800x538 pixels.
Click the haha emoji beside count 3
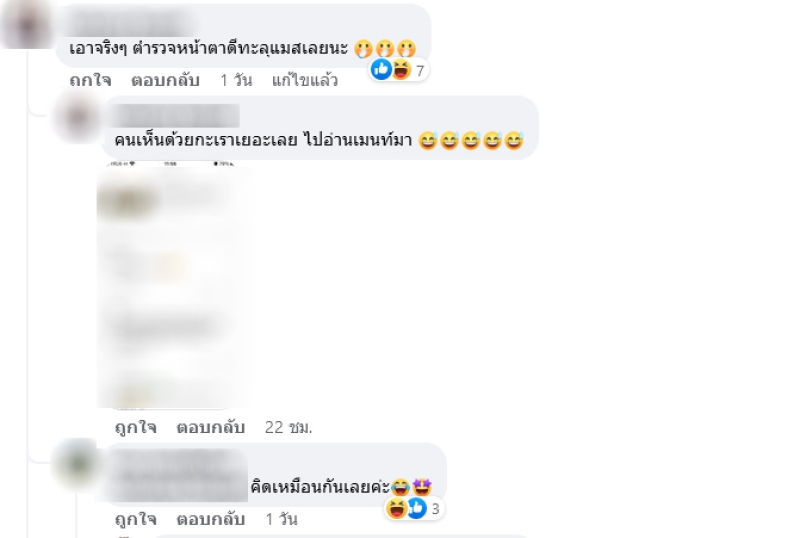[396, 508]
